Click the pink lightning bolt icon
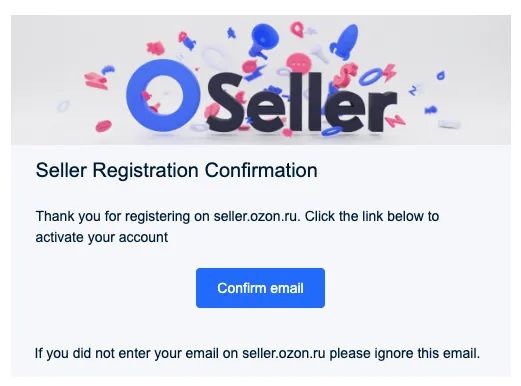 point(390,72)
